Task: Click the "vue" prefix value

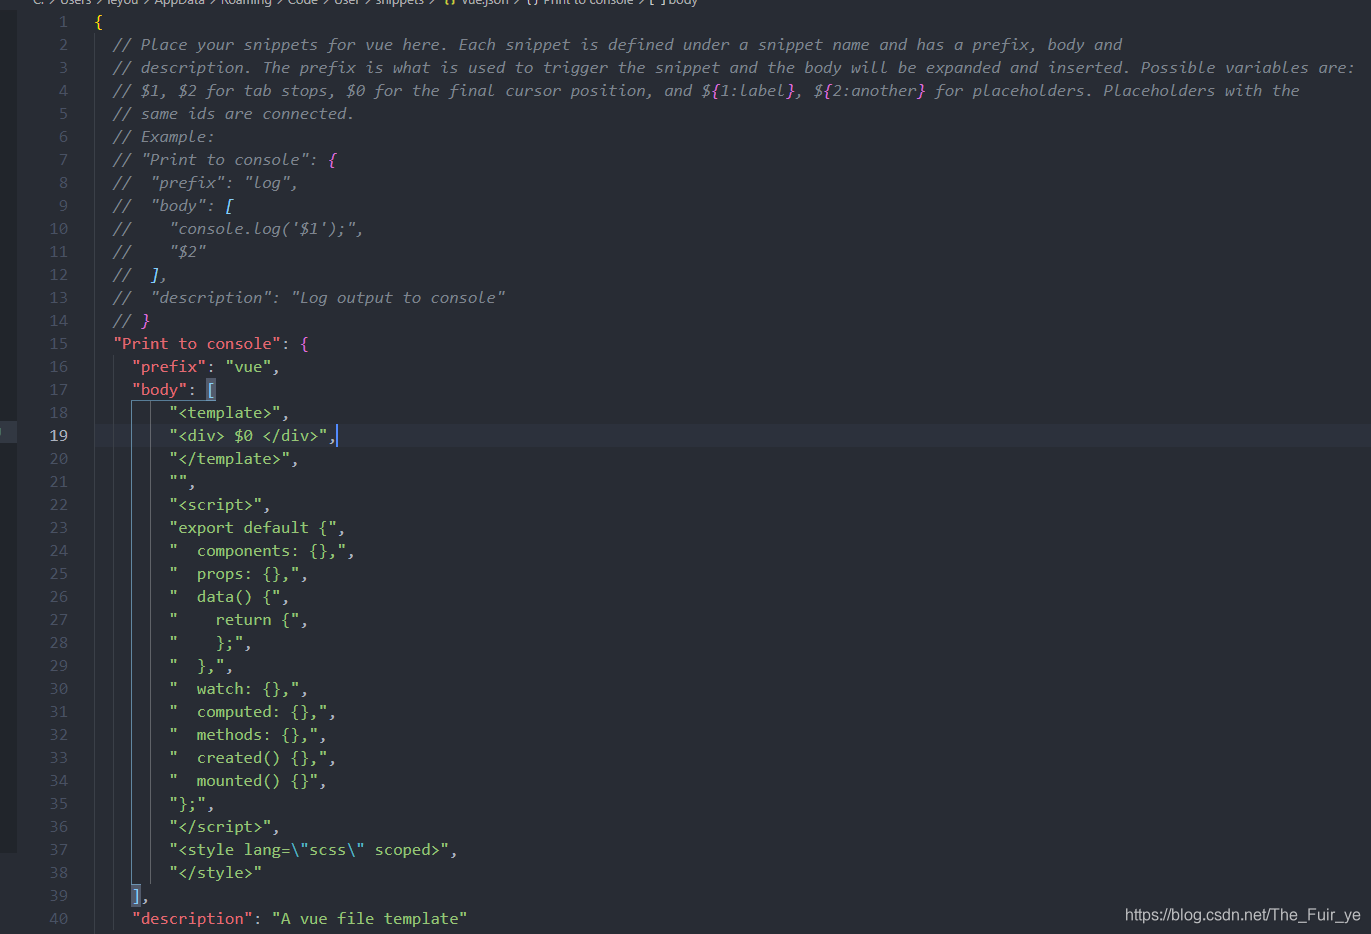Action: pos(248,367)
